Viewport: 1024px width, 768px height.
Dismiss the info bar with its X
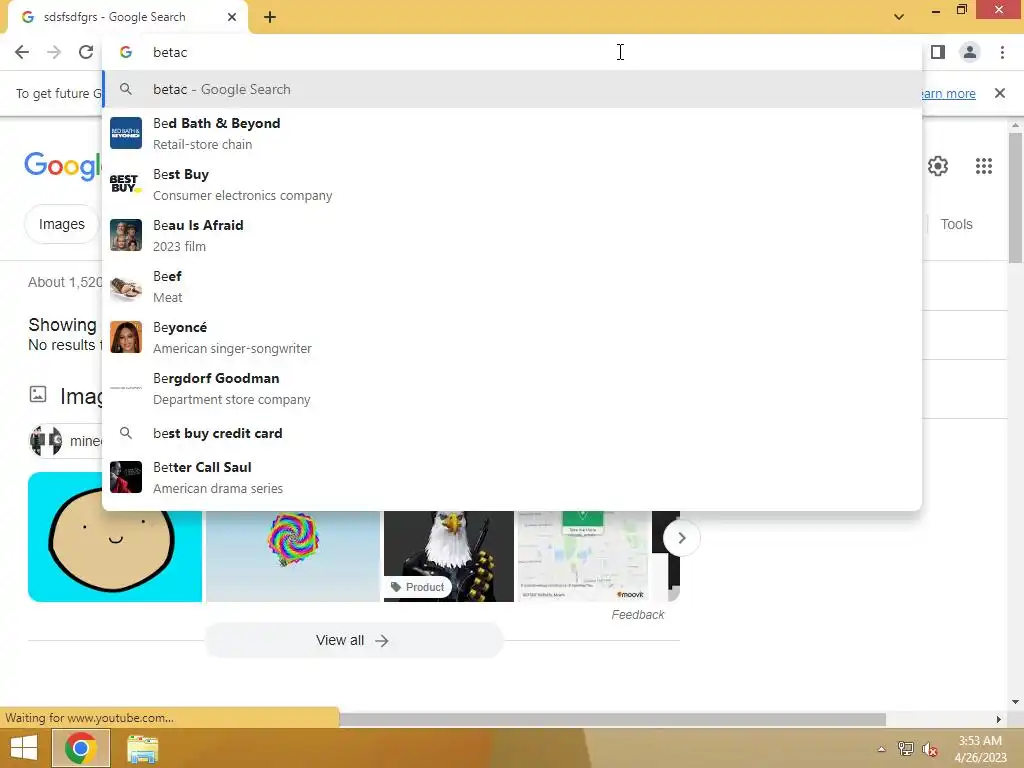pyautogui.click(x=999, y=93)
